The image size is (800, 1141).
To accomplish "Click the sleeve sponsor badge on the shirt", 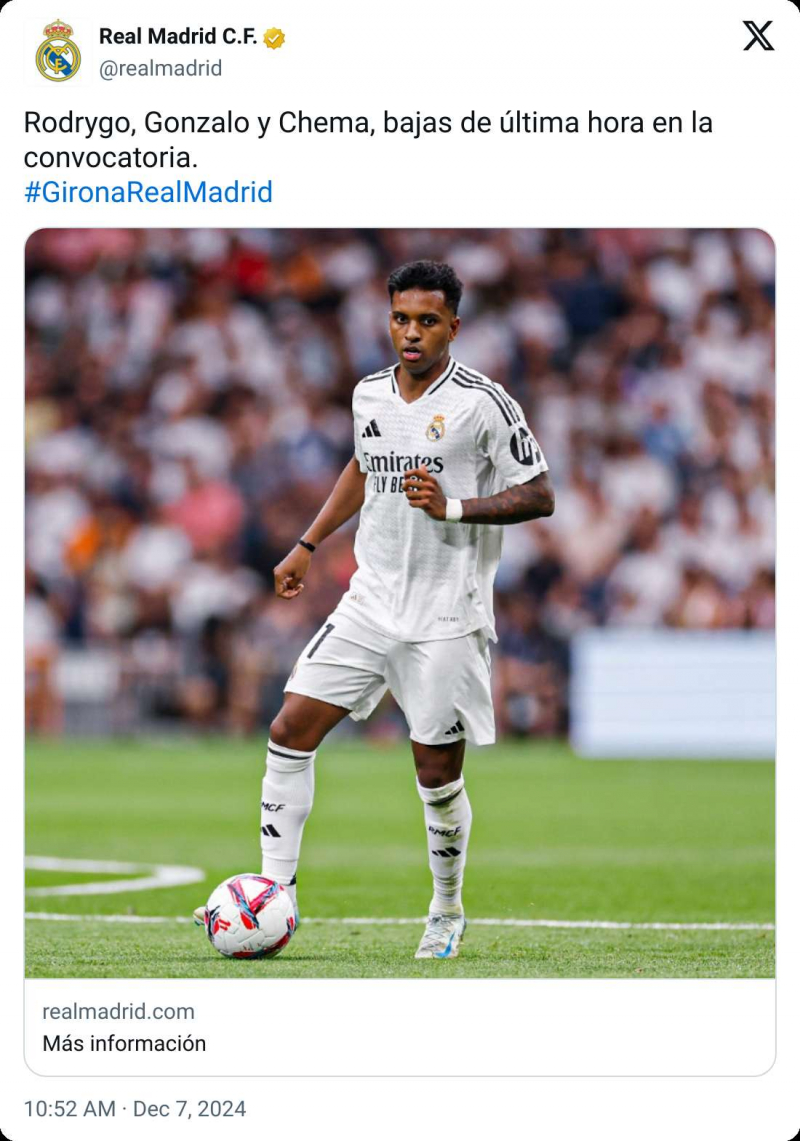I will tap(523, 445).
